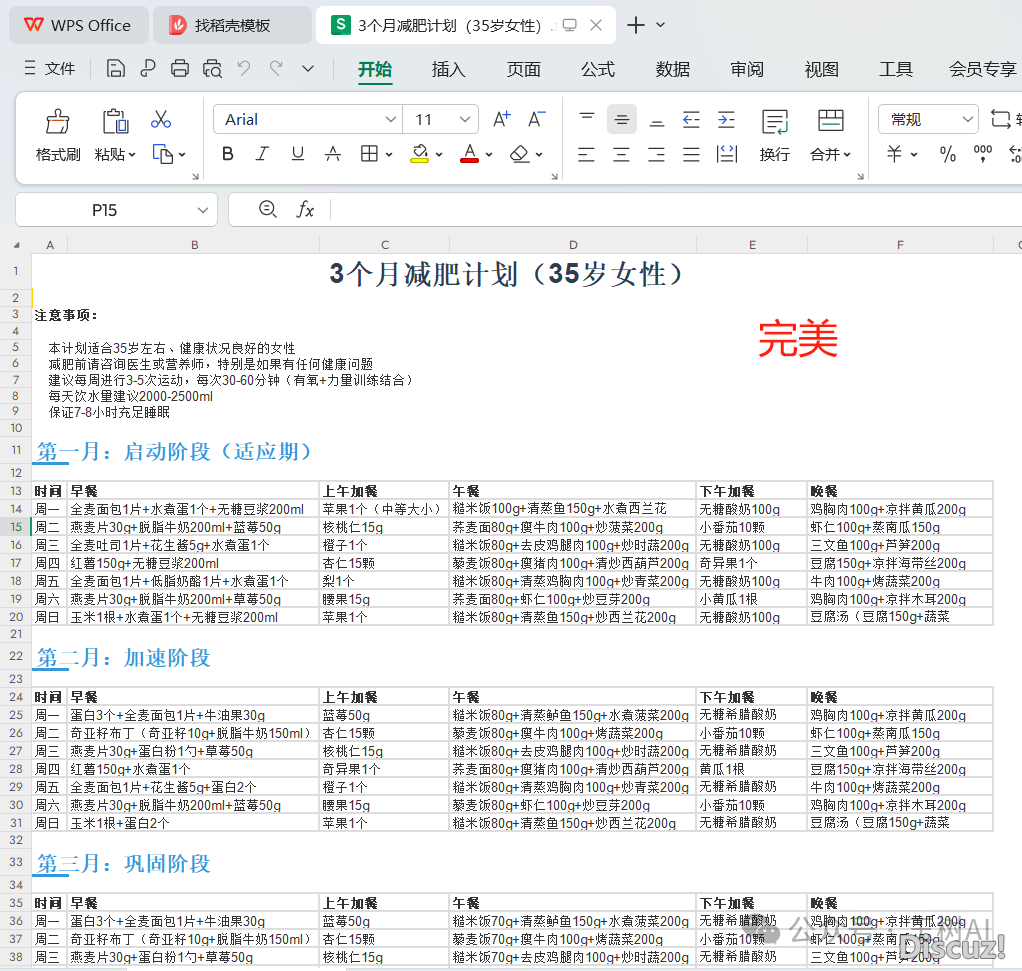1022x971 pixels.
Task: Apply thousands separator format
Action: 982,154
